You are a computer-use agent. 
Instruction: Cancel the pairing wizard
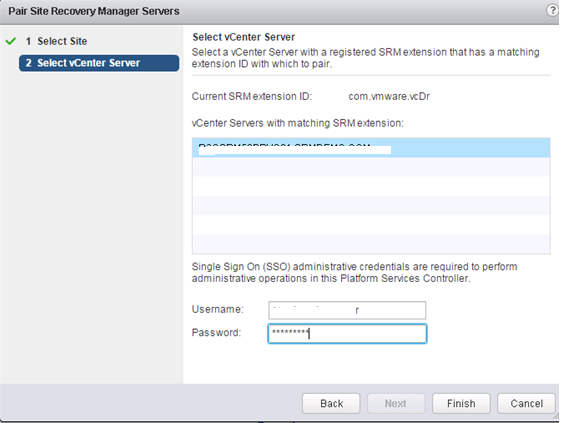pos(526,404)
